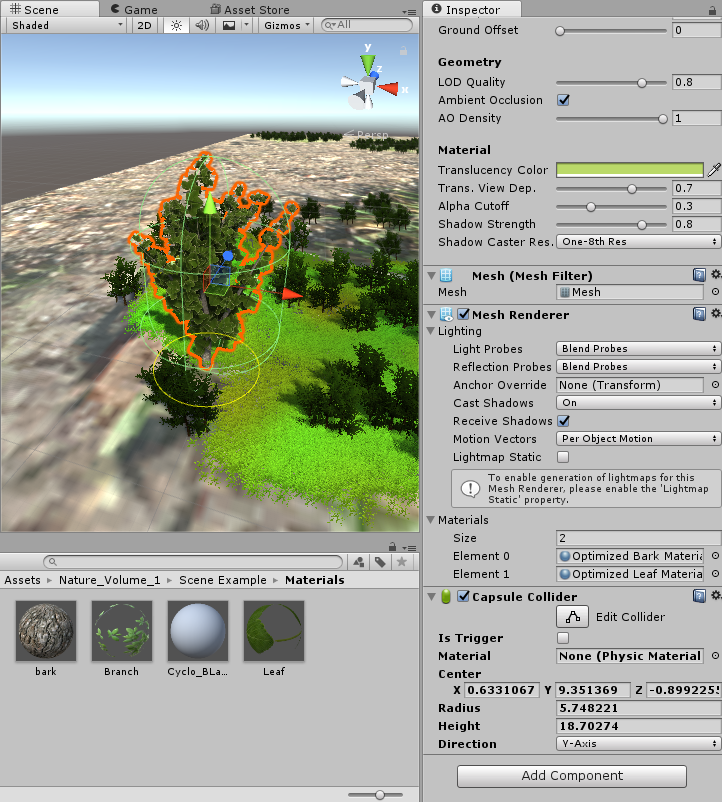
Task: Mute scene audio with speaker icon
Action: click(x=202, y=25)
